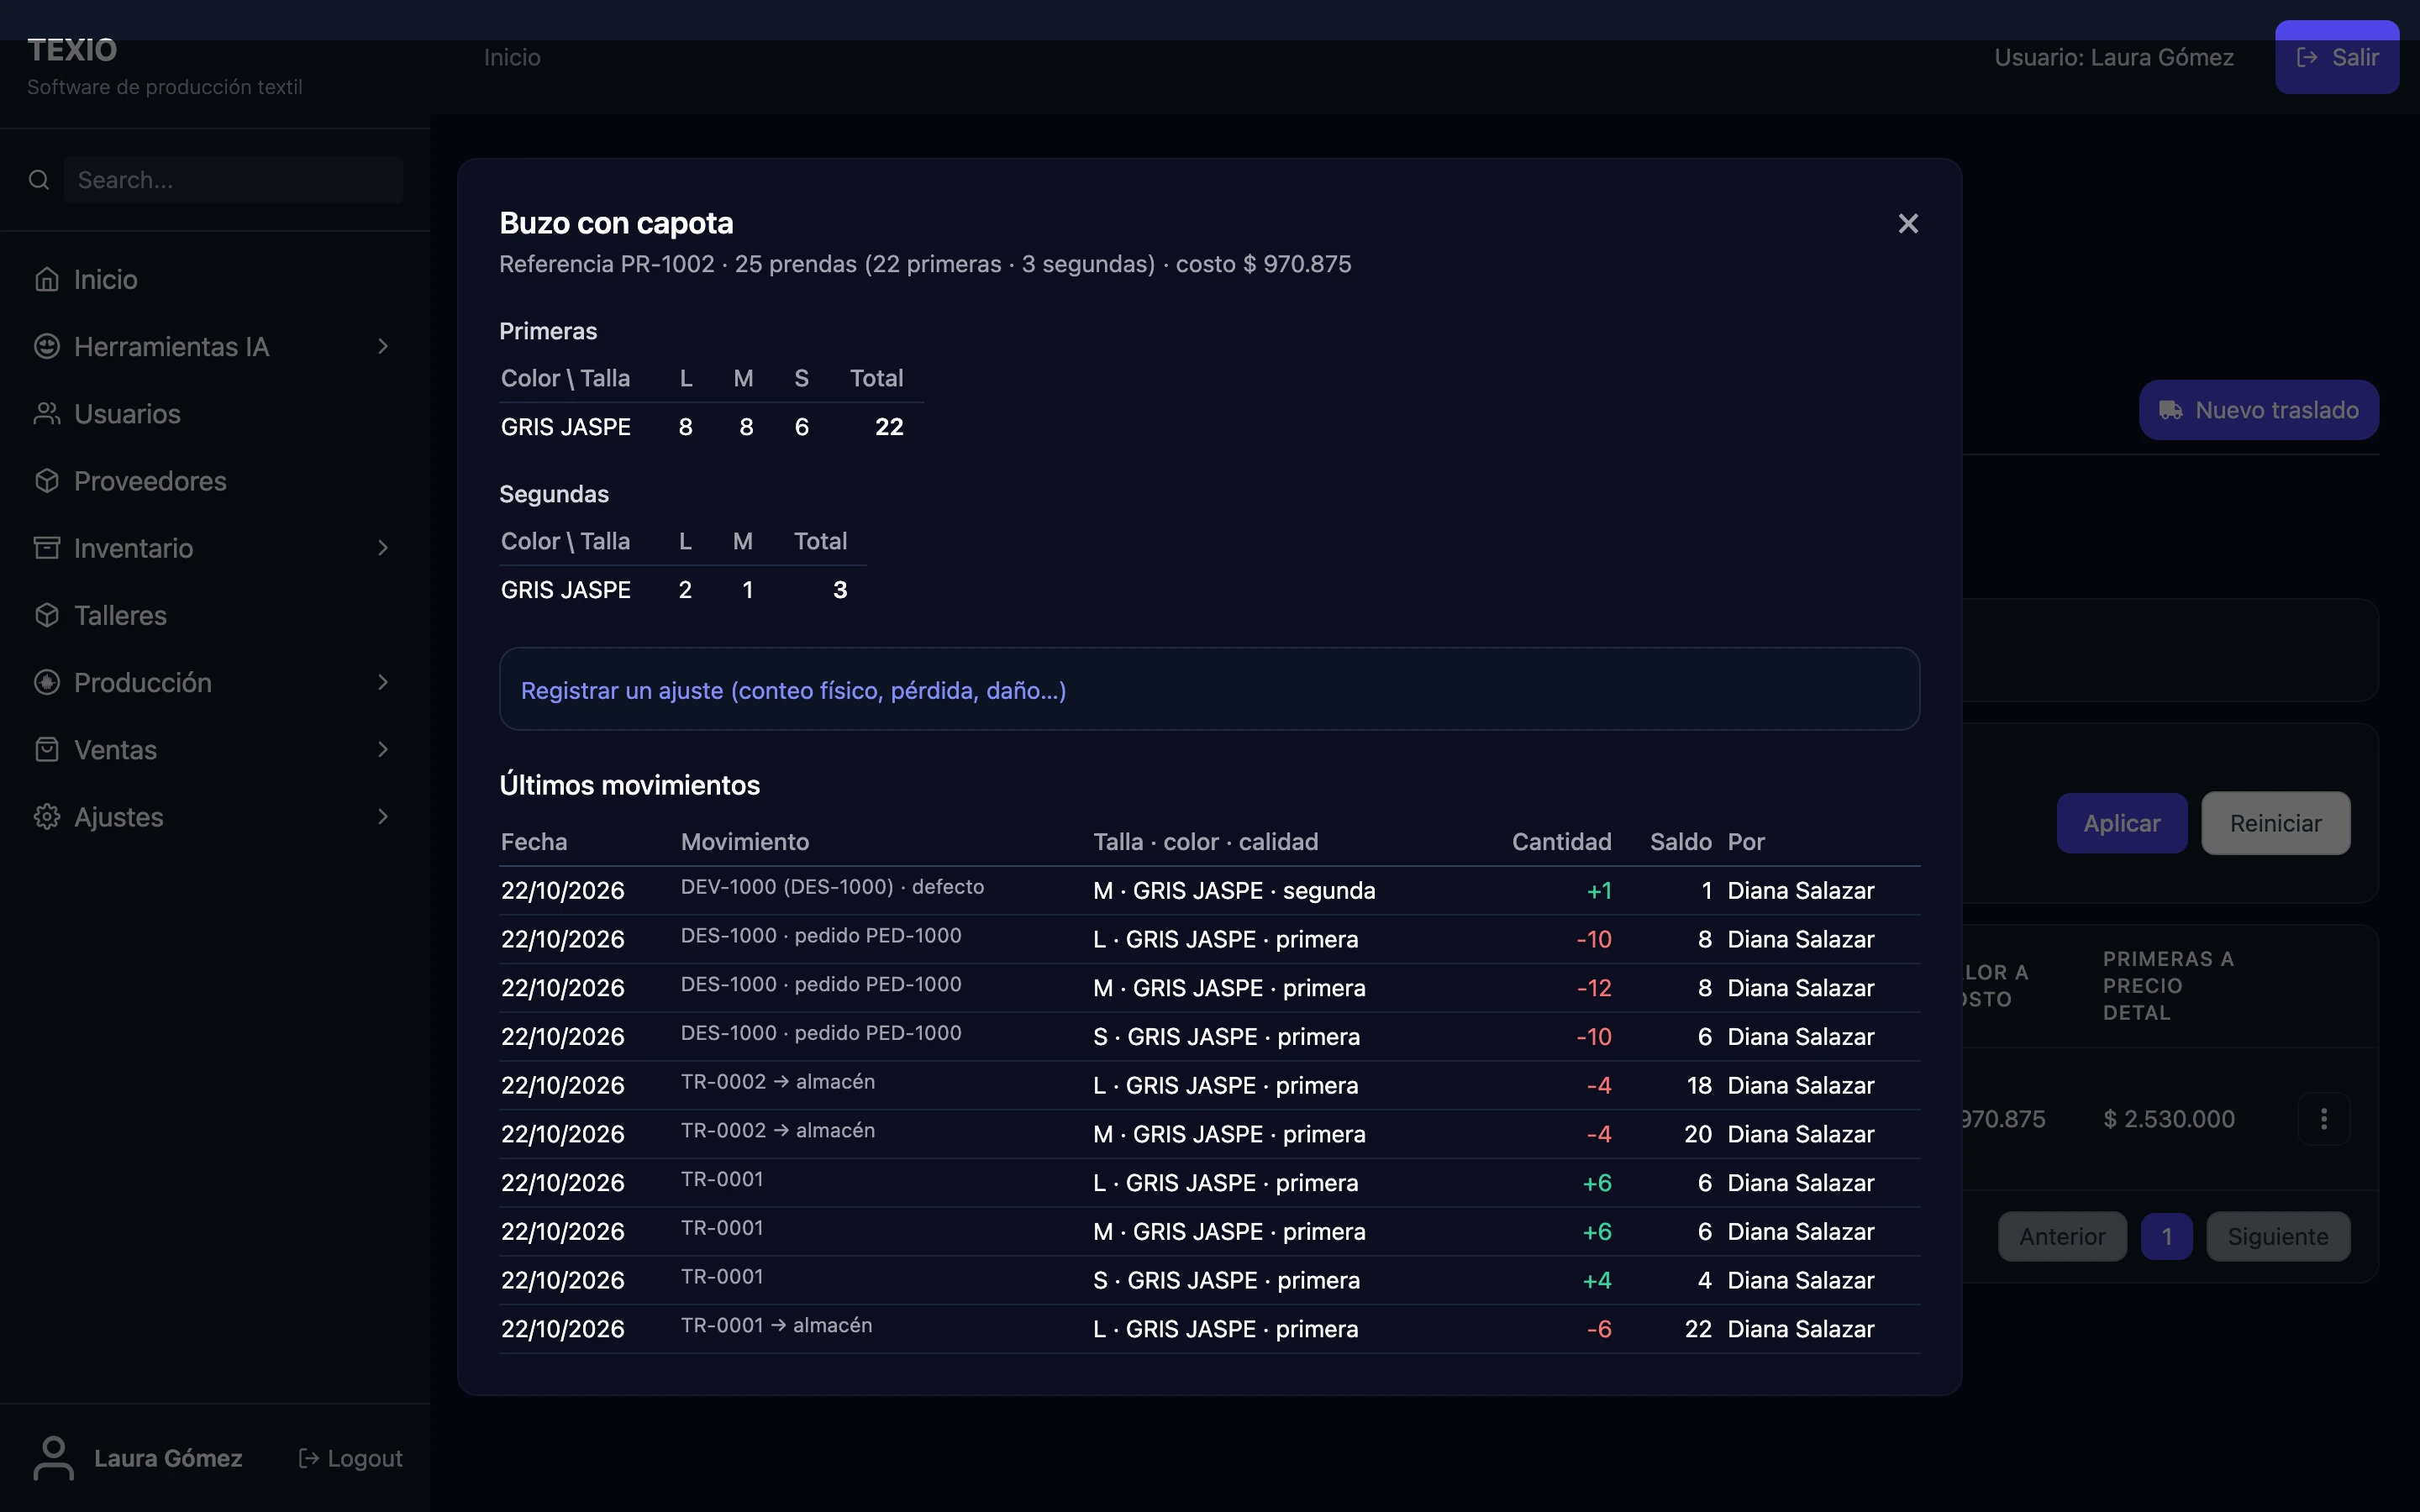The image size is (2420, 1512).
Task: Click the Inicio home icon in sidebar
Action: click(x=47, y=279)
